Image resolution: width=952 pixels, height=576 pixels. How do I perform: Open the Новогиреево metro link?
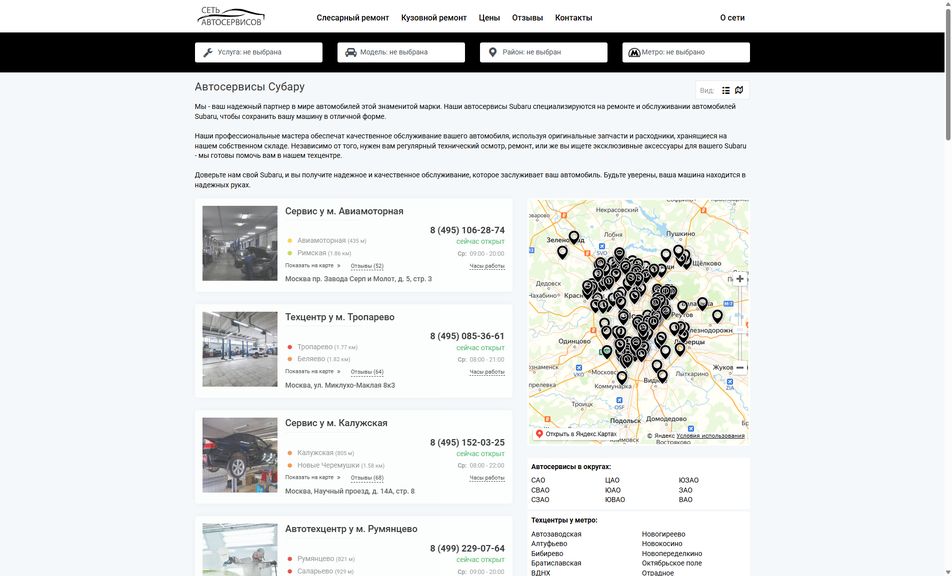point(664,534)
